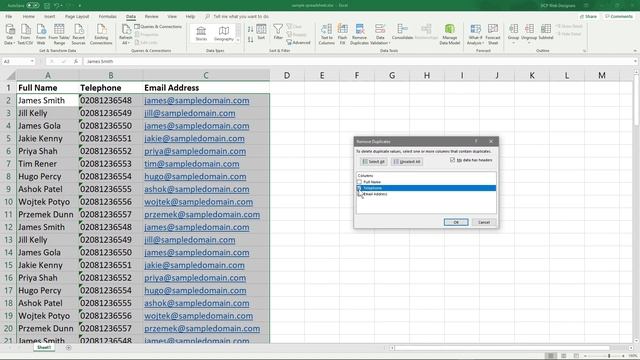Click From Text/CSV icon
Screen dimensions: 640x360
(x=25, y=34)
